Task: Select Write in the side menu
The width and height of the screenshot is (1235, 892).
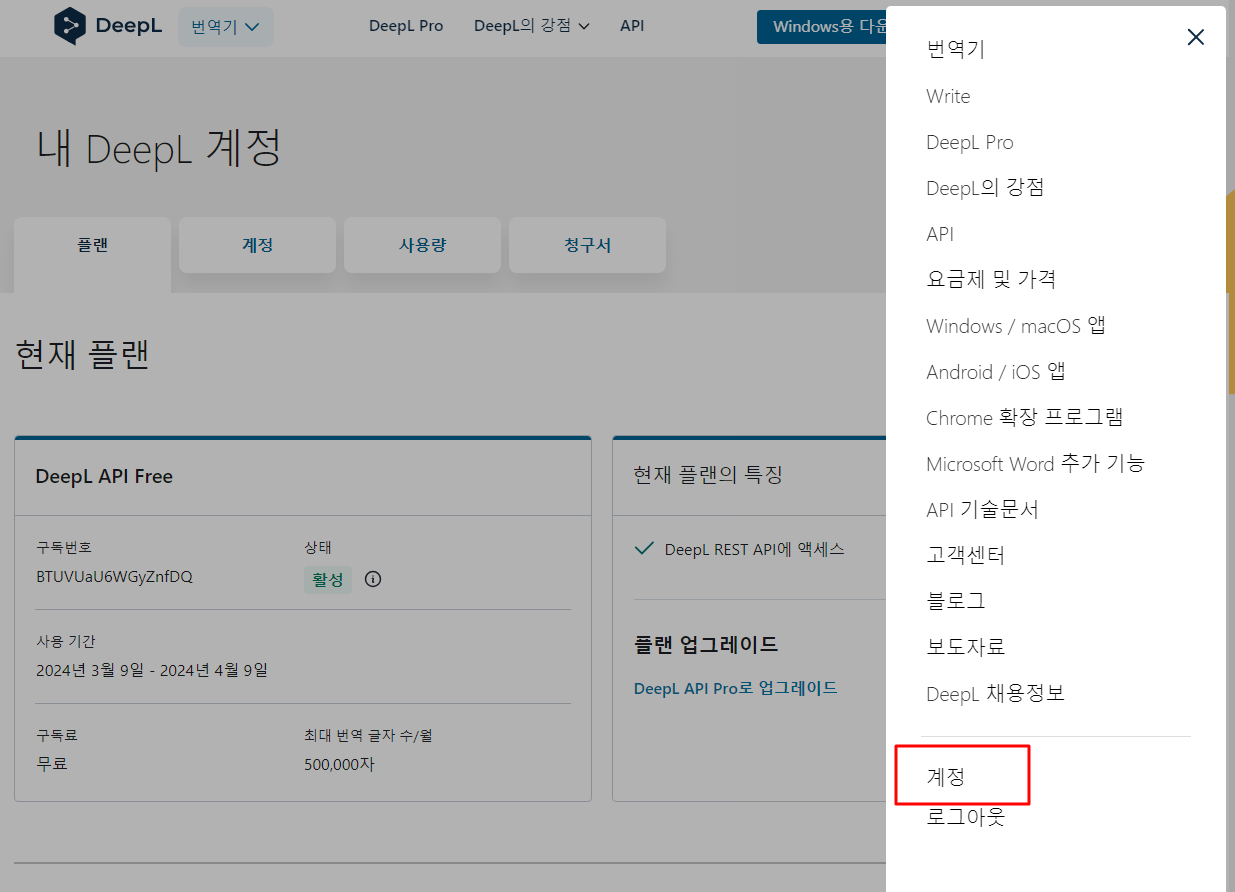Action: point(948,96)
